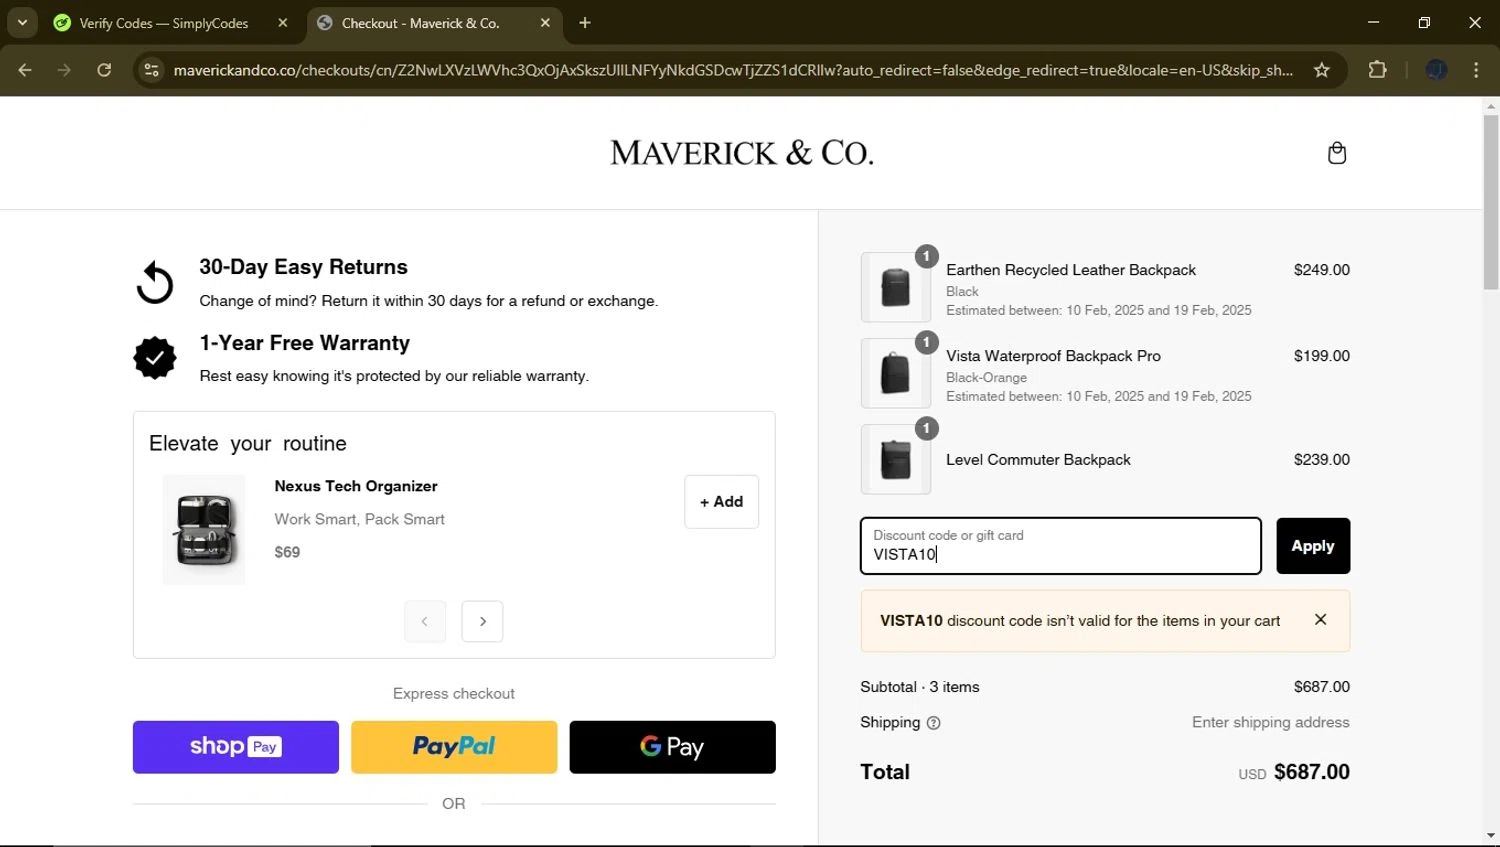1500x847 pixels.
Task: Click the $239.00 price
Action: tap(1322, 460)
